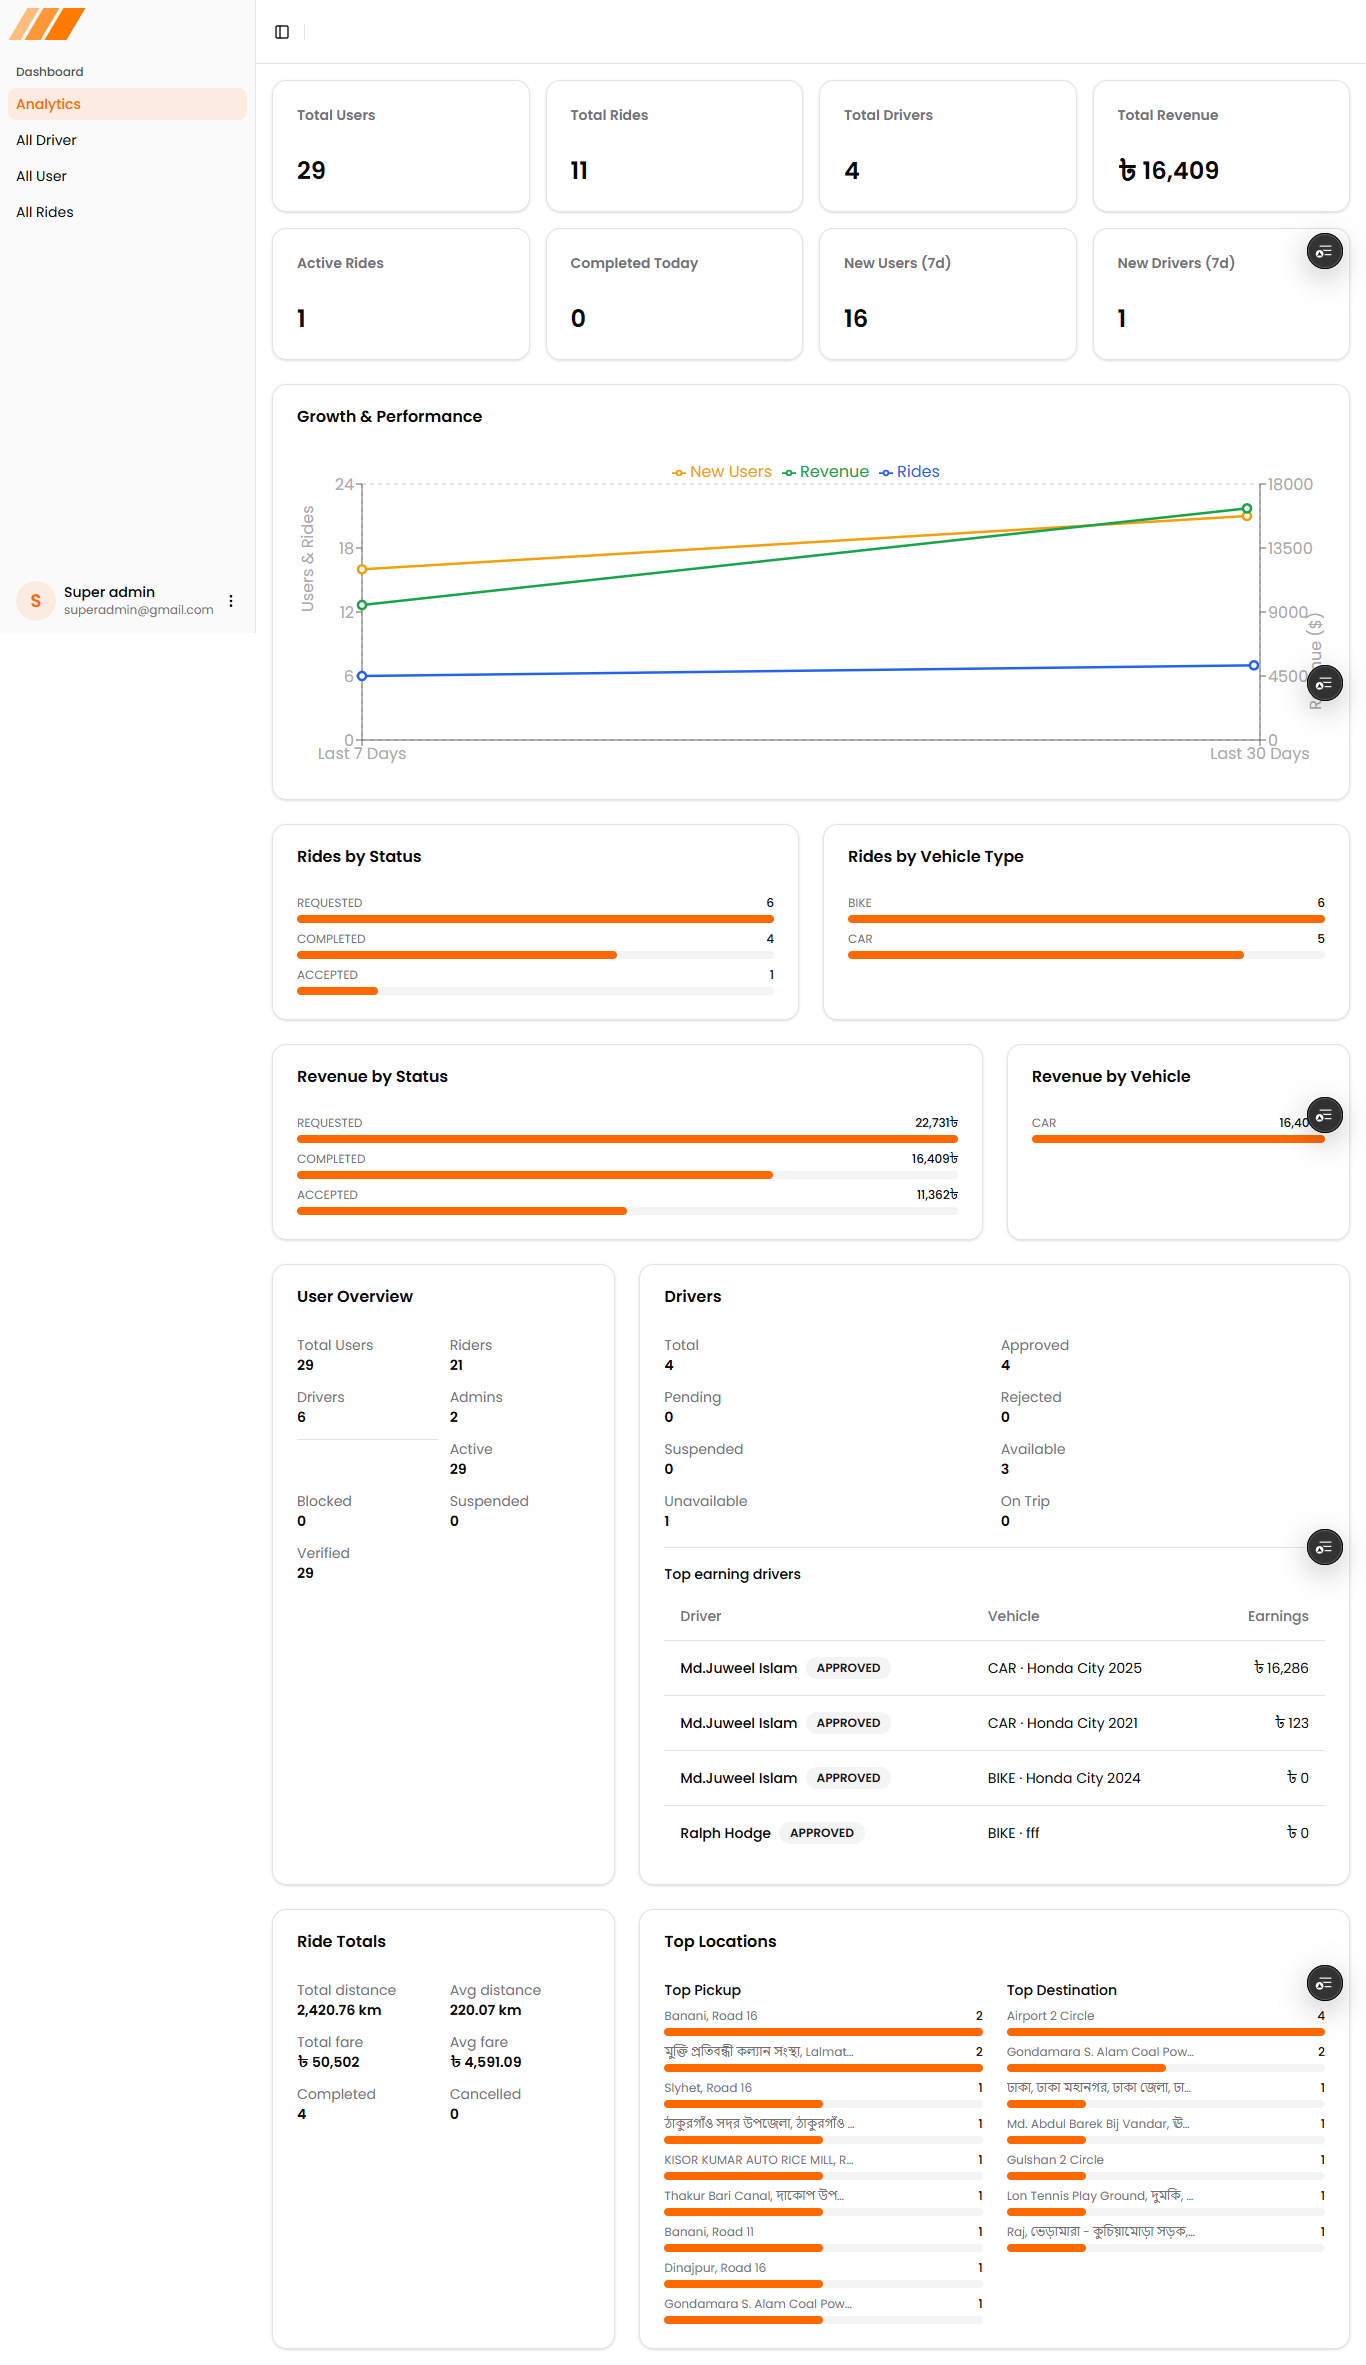Click the Super admin avatar letter S

[x=36, y=601]
